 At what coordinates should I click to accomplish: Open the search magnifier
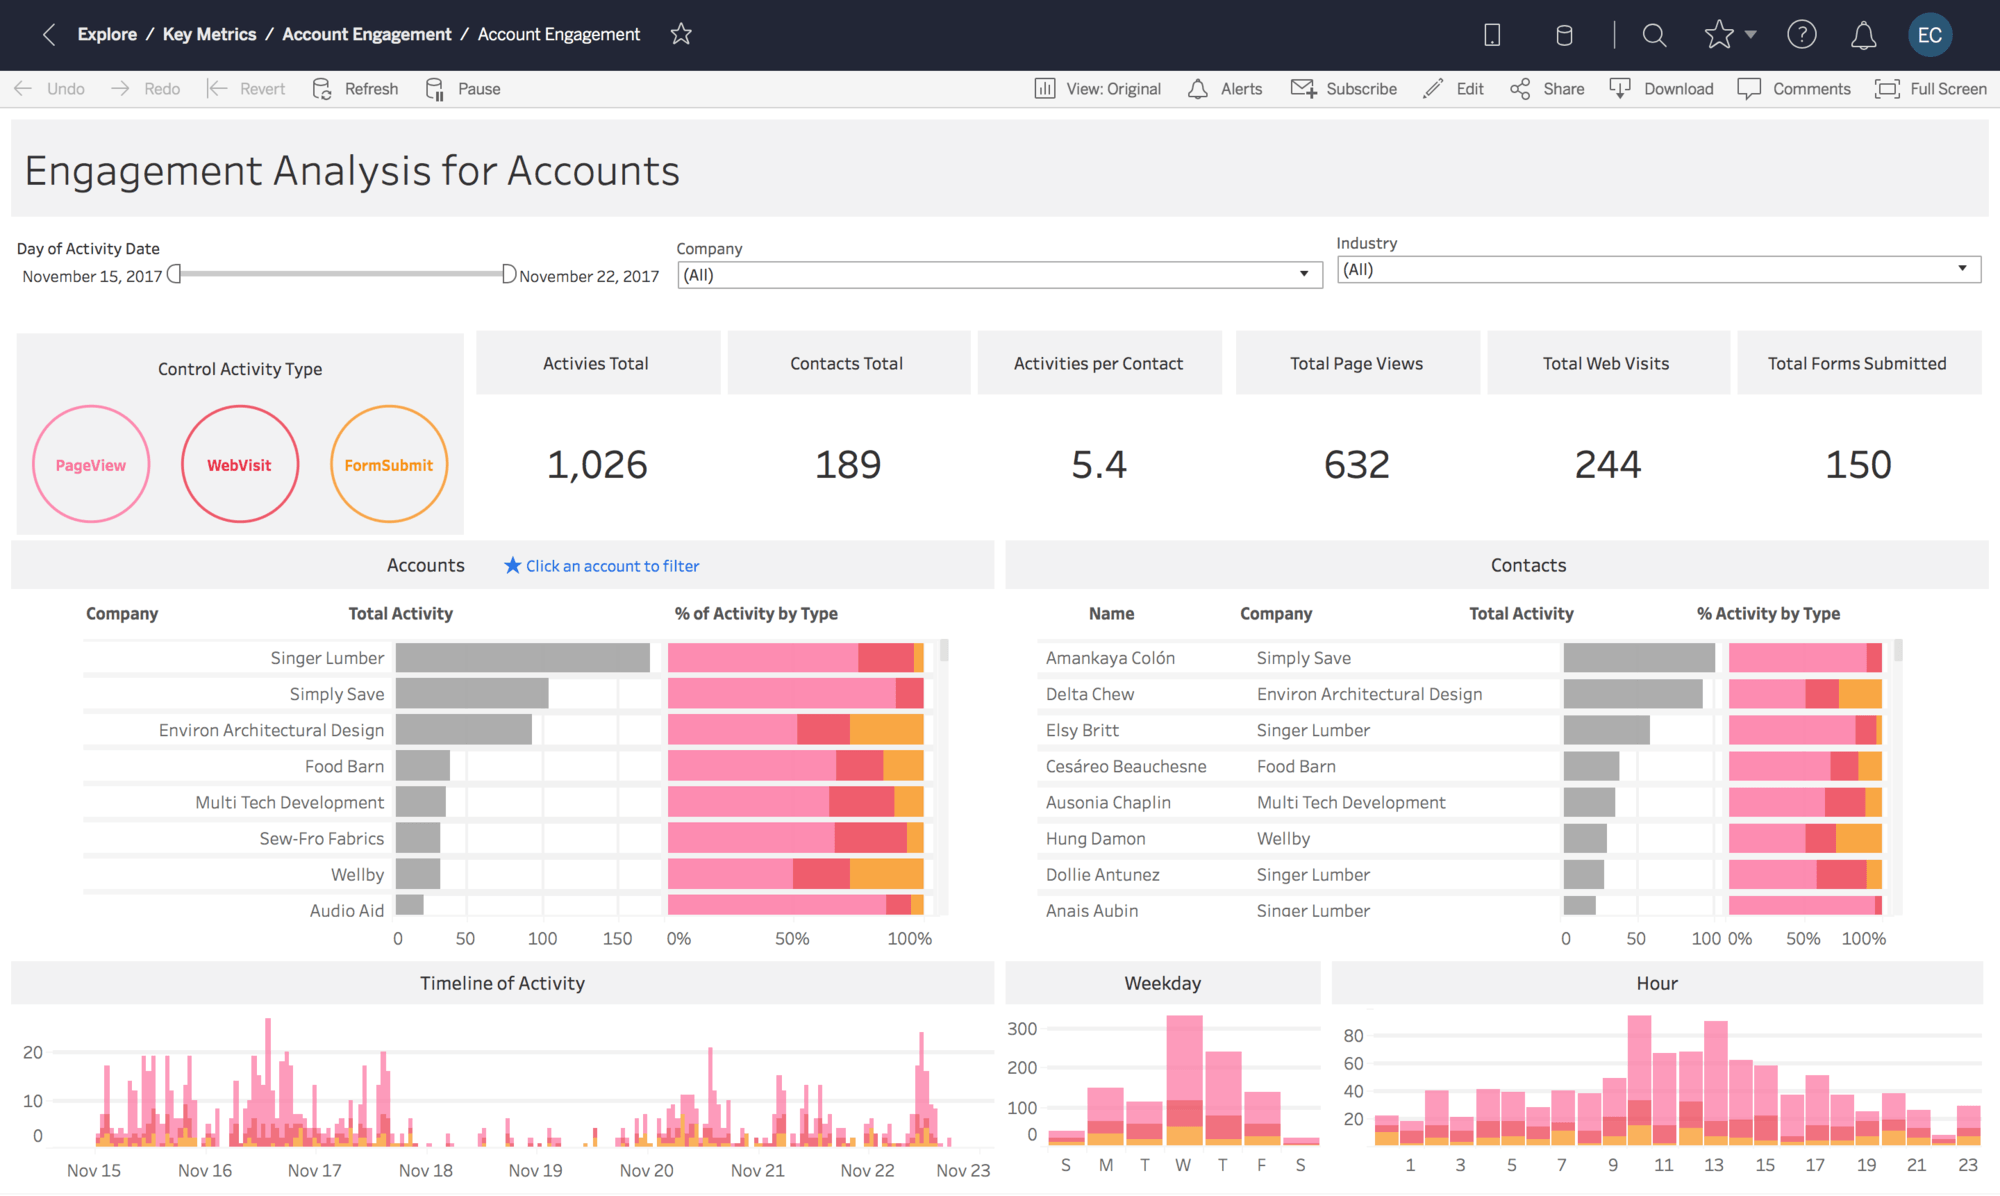point(1654,35)
